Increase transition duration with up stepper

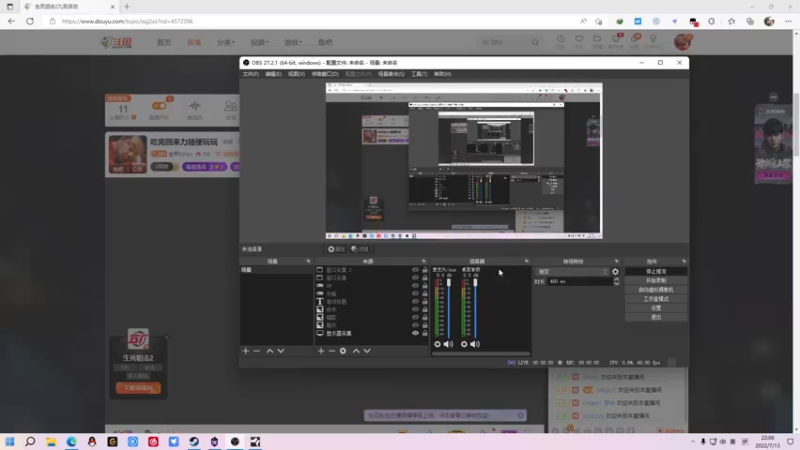(616, 279)
